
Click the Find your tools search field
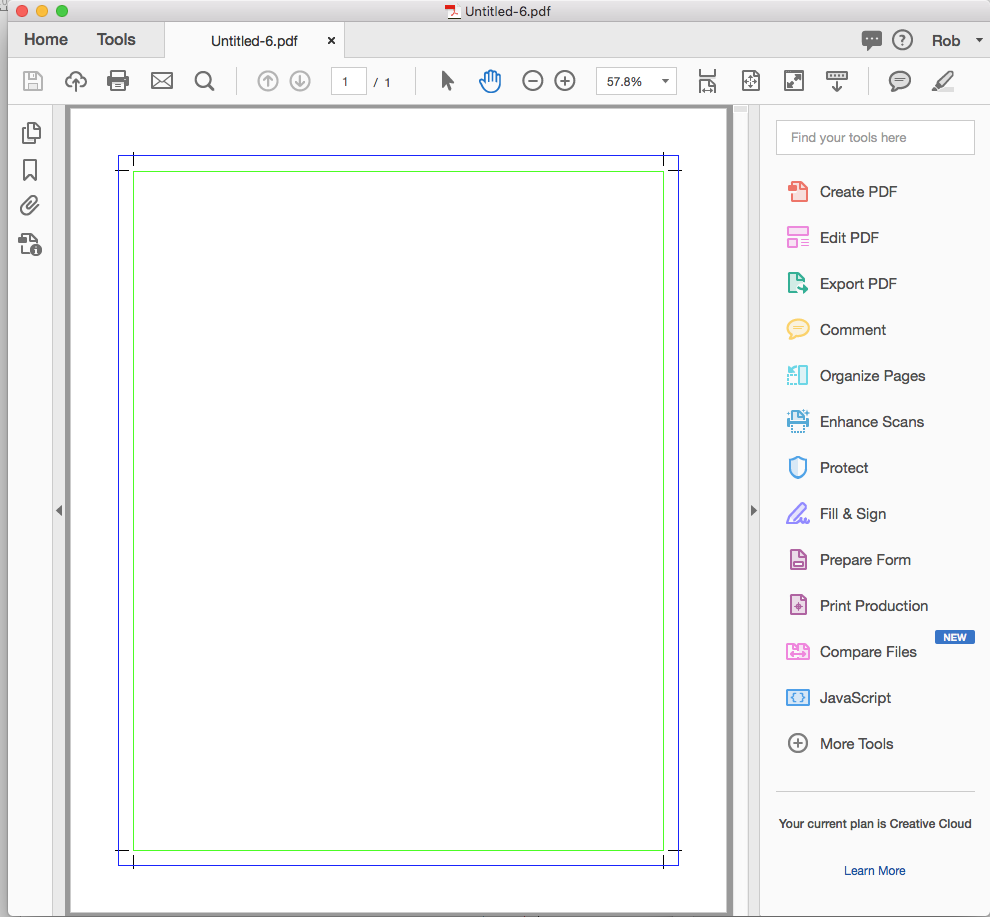875,138
